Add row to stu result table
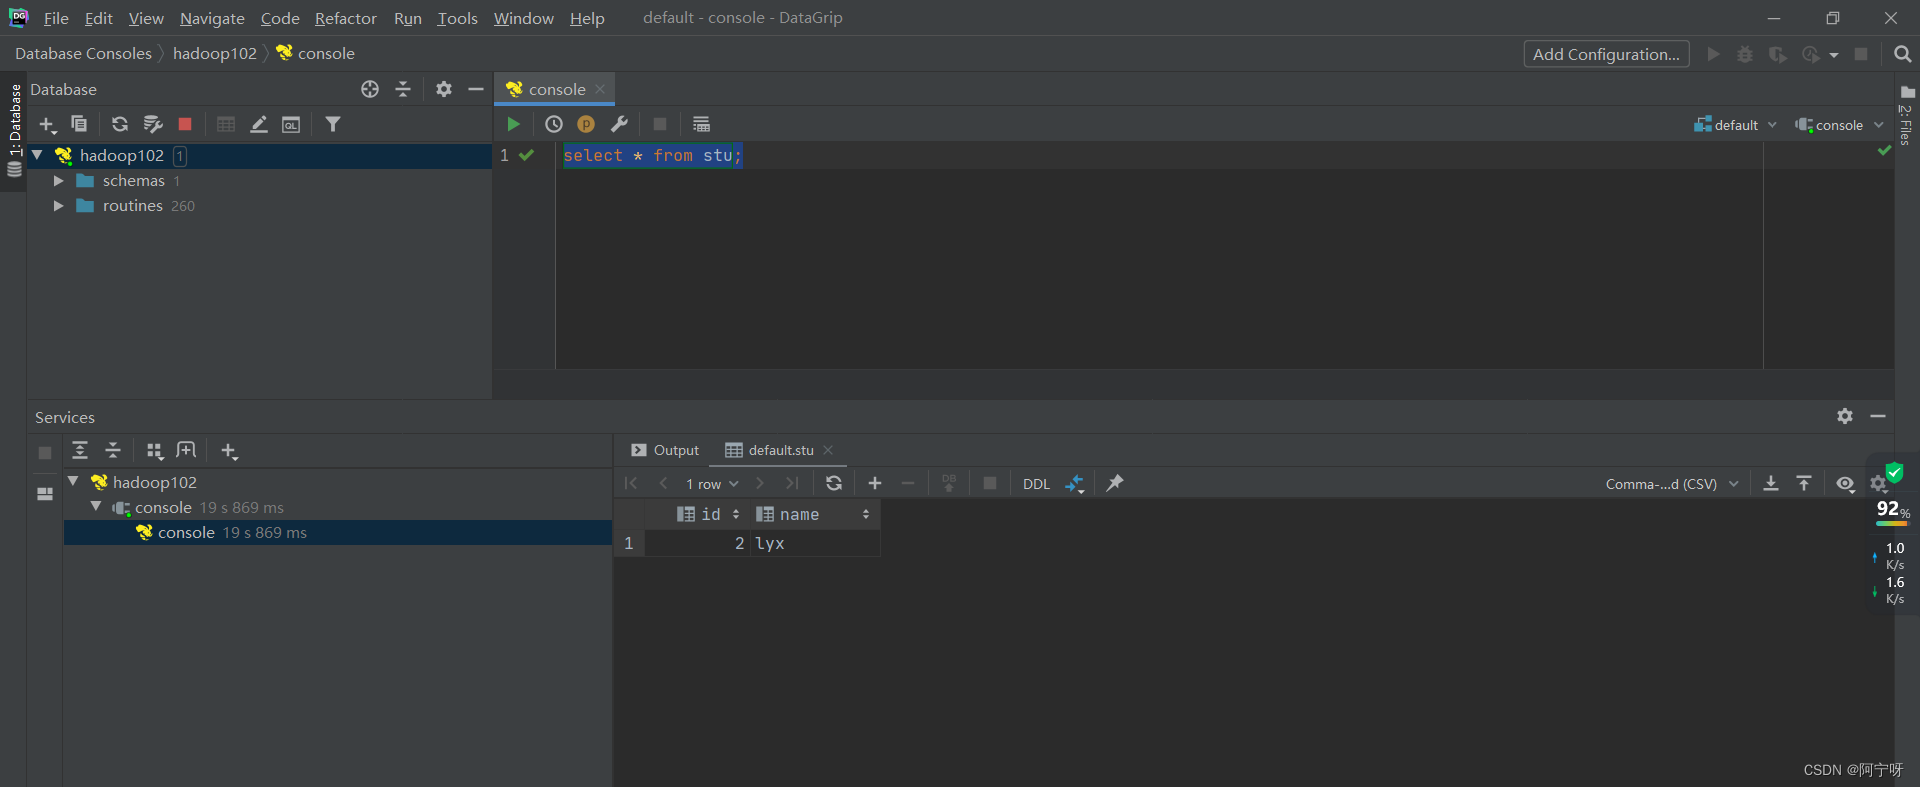 tap(875, 483)
